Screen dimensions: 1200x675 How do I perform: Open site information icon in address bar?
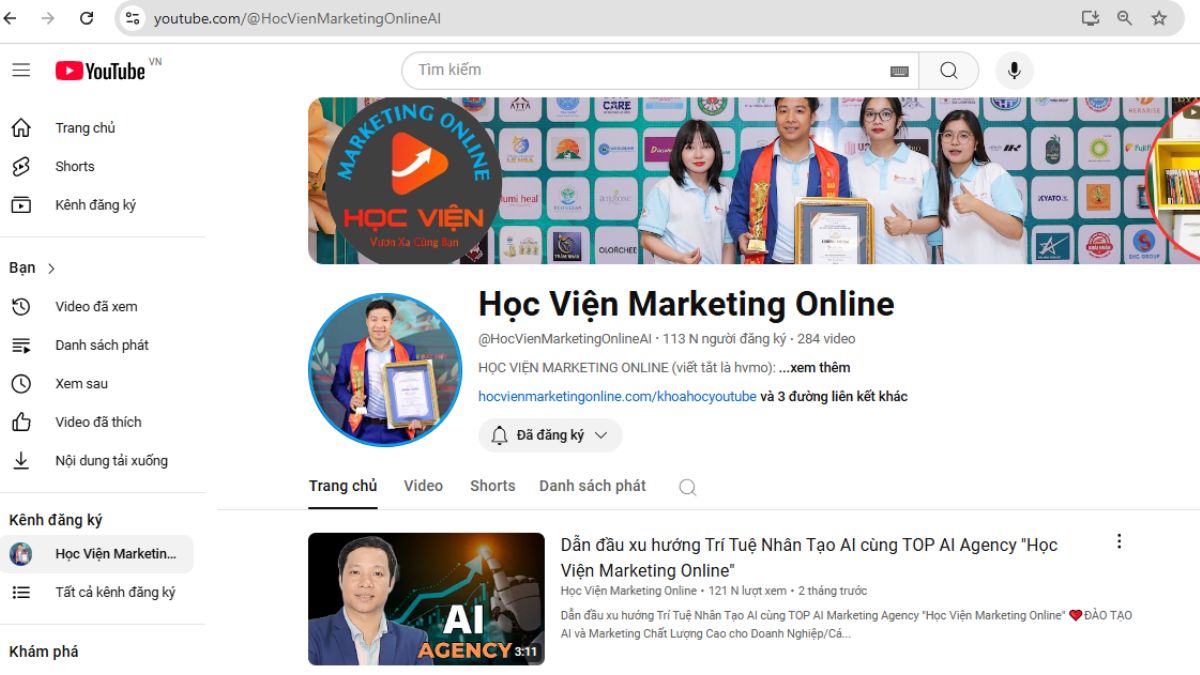coord(133,18)
